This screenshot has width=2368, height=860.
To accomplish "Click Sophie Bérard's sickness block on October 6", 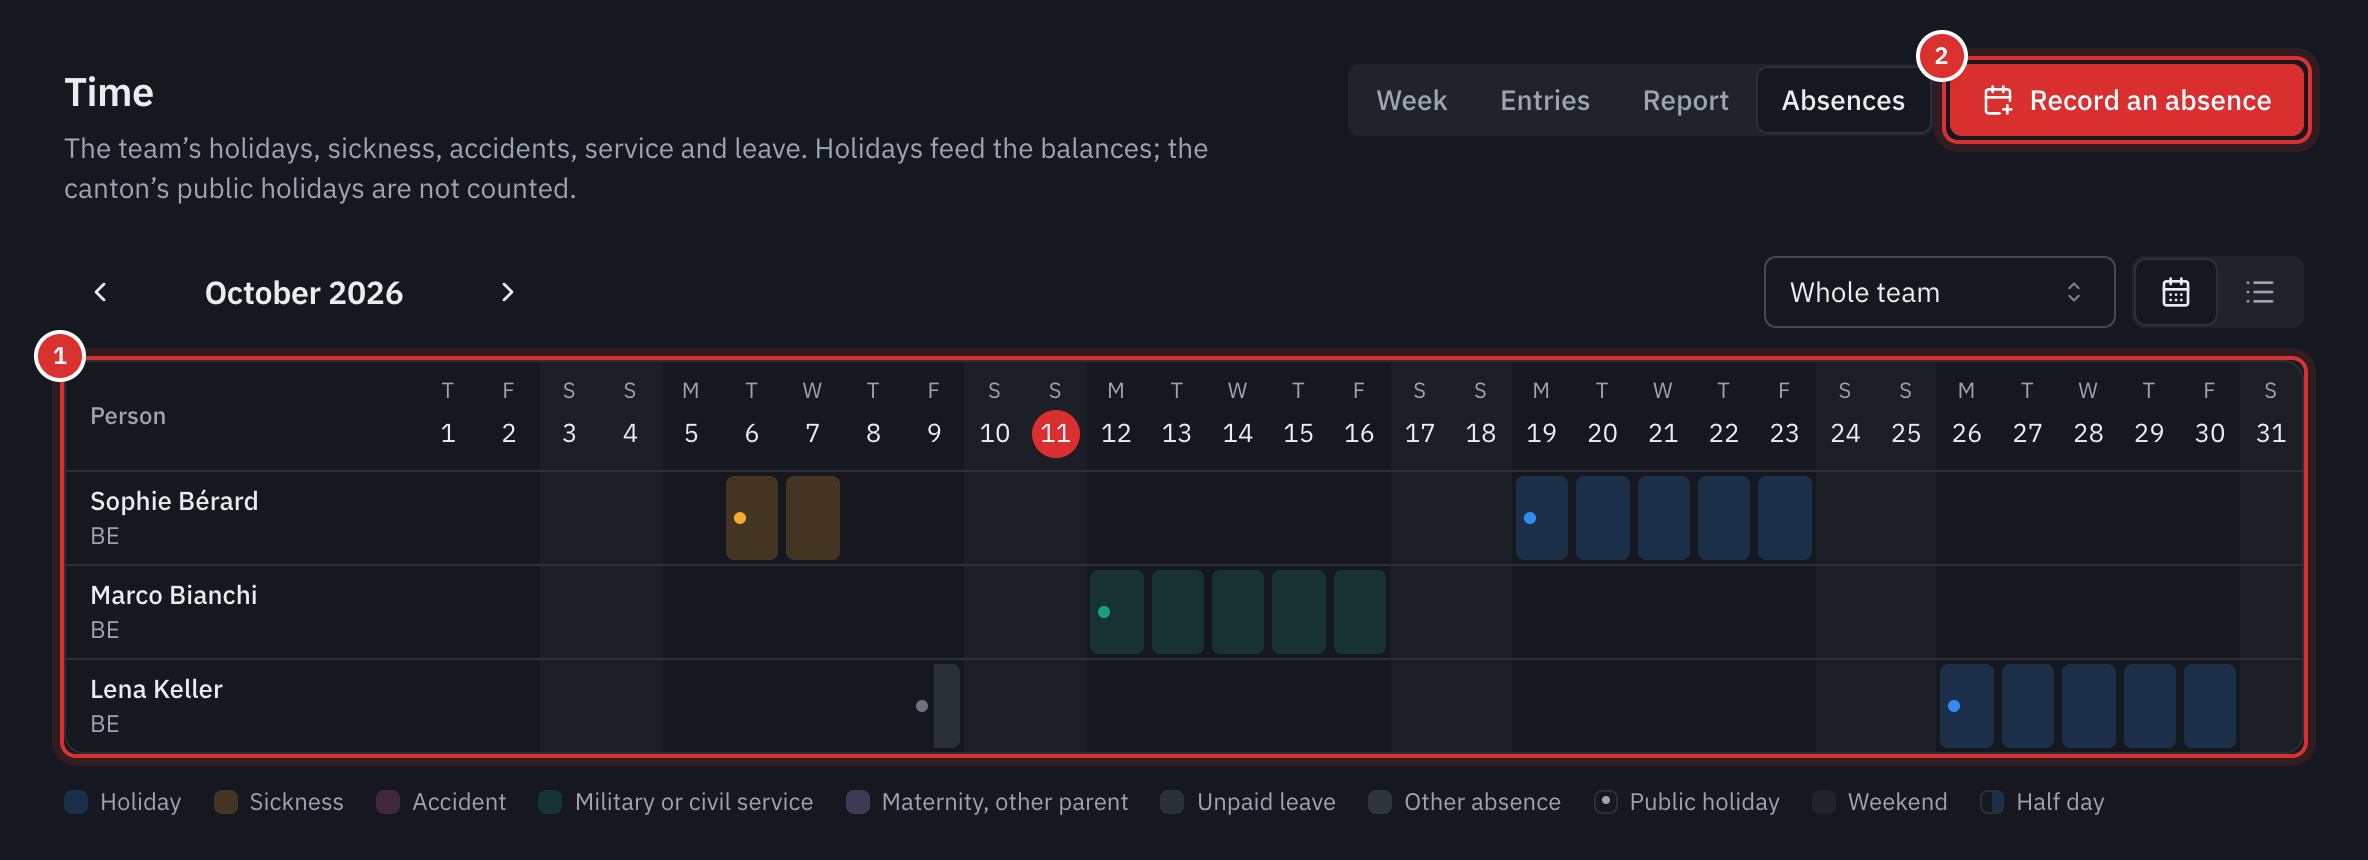I will pyautogui.click(x=752, y=518).
